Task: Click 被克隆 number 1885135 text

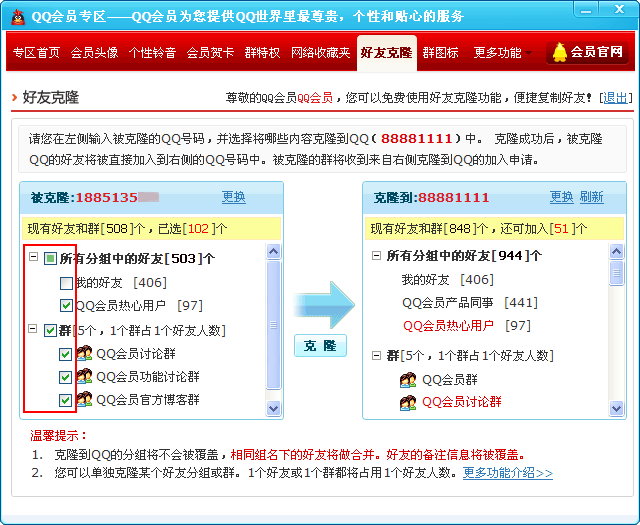Action: click(x=107, y=197)
